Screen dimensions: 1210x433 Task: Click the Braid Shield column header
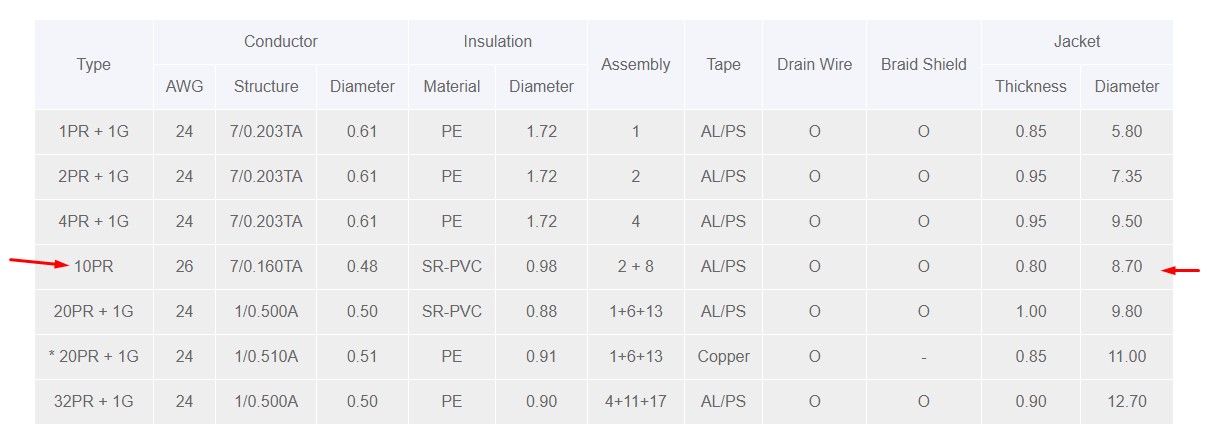pyautogui.click(x=923, y=64)
